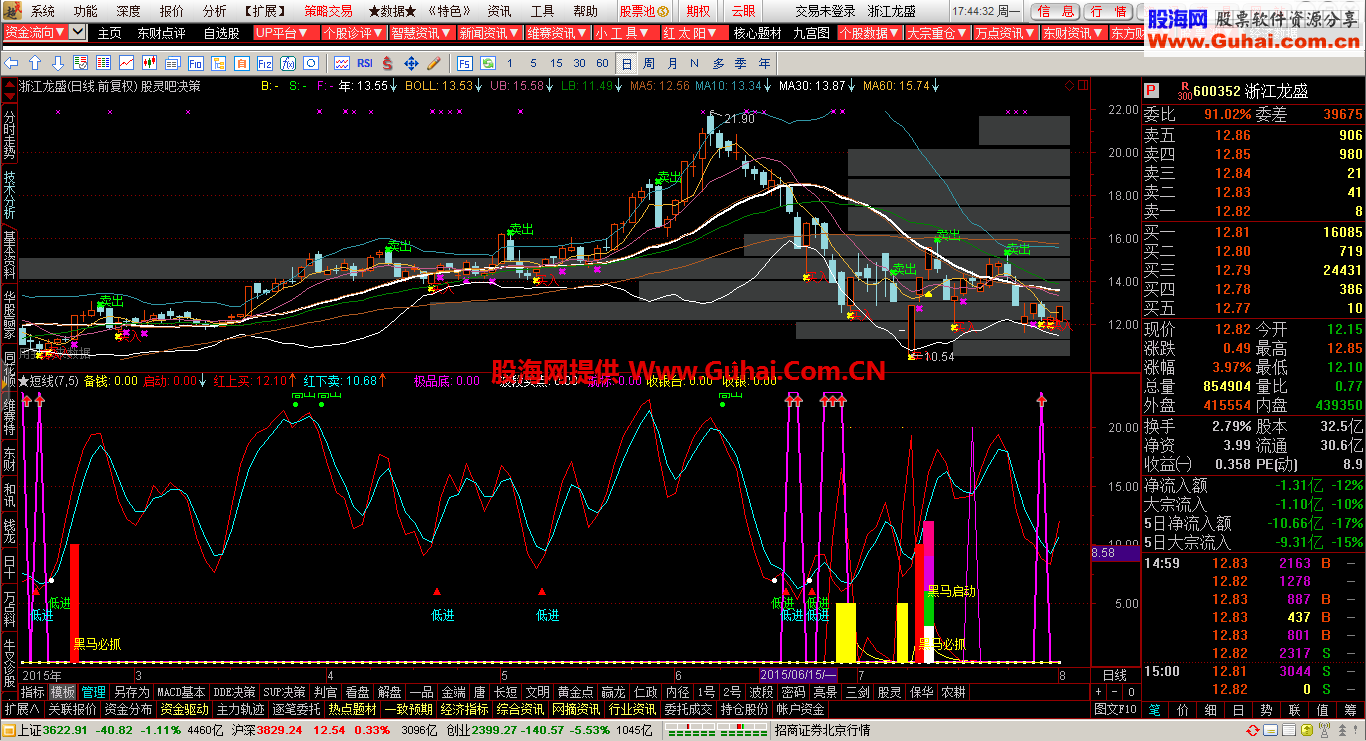Expand the 维赛资讯 dropdown
This screenshot has height=741, width=1366.
[x=557, y=33]
